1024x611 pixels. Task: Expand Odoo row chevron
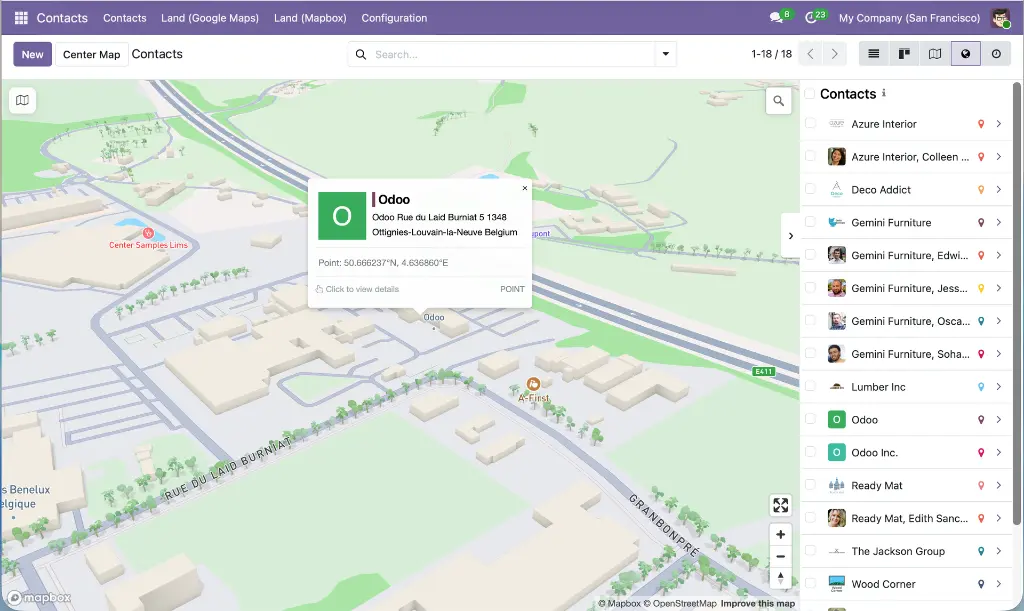click(999, 420)
